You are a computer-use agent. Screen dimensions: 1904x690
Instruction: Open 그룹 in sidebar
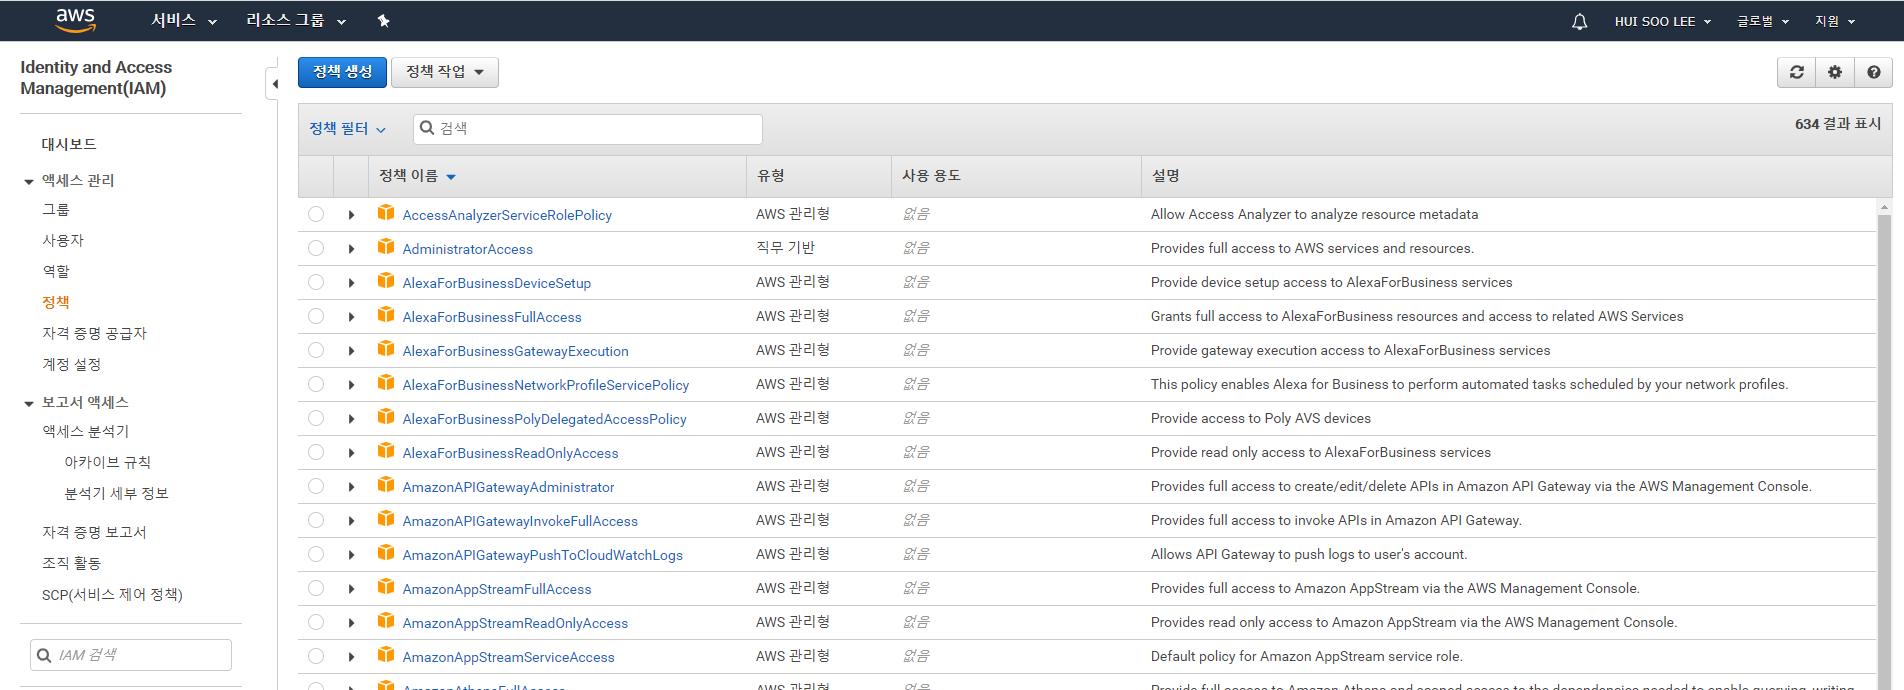coord(56,210)
